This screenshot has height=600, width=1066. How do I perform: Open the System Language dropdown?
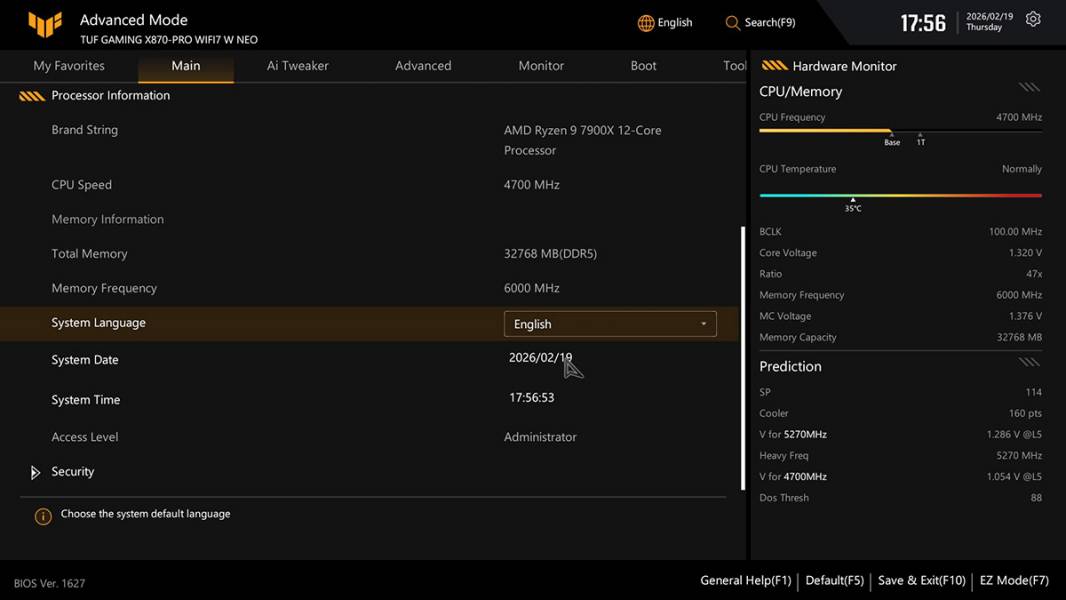pos(610,324)
